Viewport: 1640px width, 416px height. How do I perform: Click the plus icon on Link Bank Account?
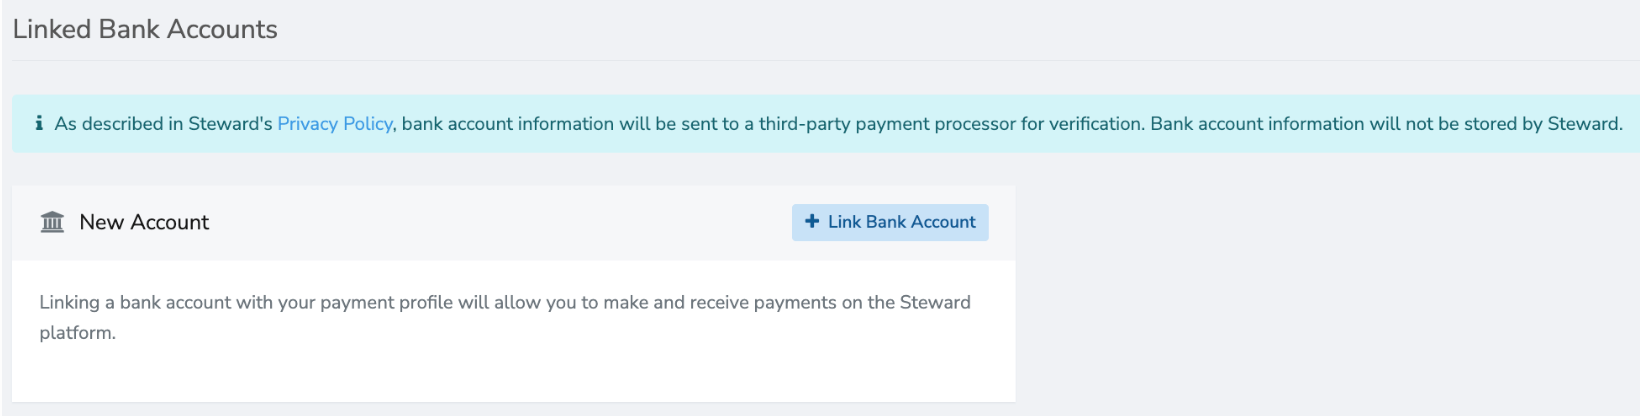[x=812, y=222]
